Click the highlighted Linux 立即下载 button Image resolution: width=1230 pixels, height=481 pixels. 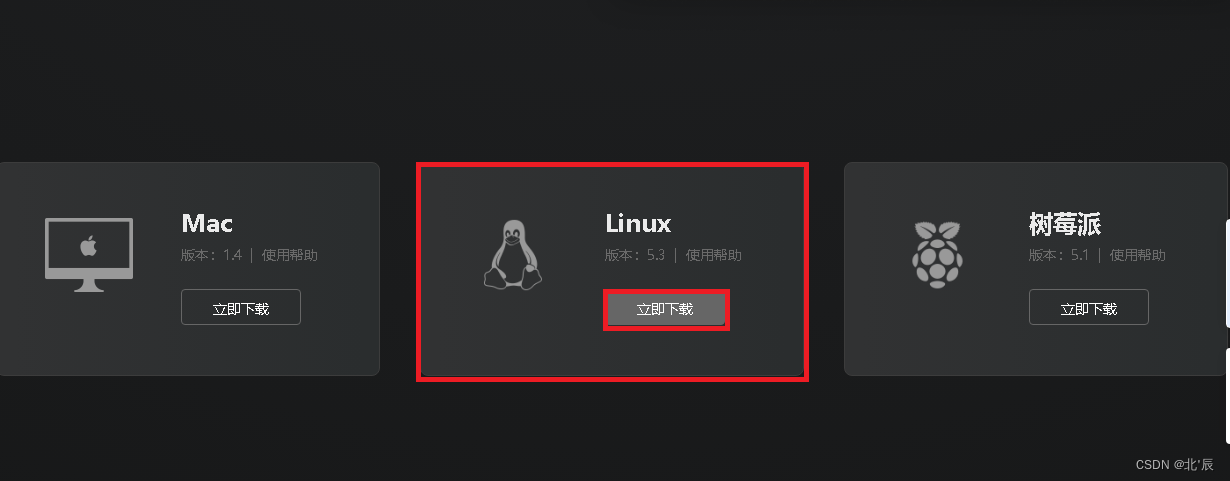666,309
